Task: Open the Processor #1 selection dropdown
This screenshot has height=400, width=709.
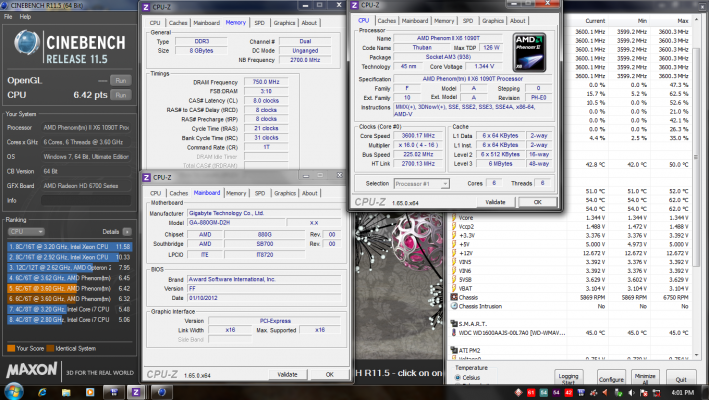Action: (x=421, y=184)
